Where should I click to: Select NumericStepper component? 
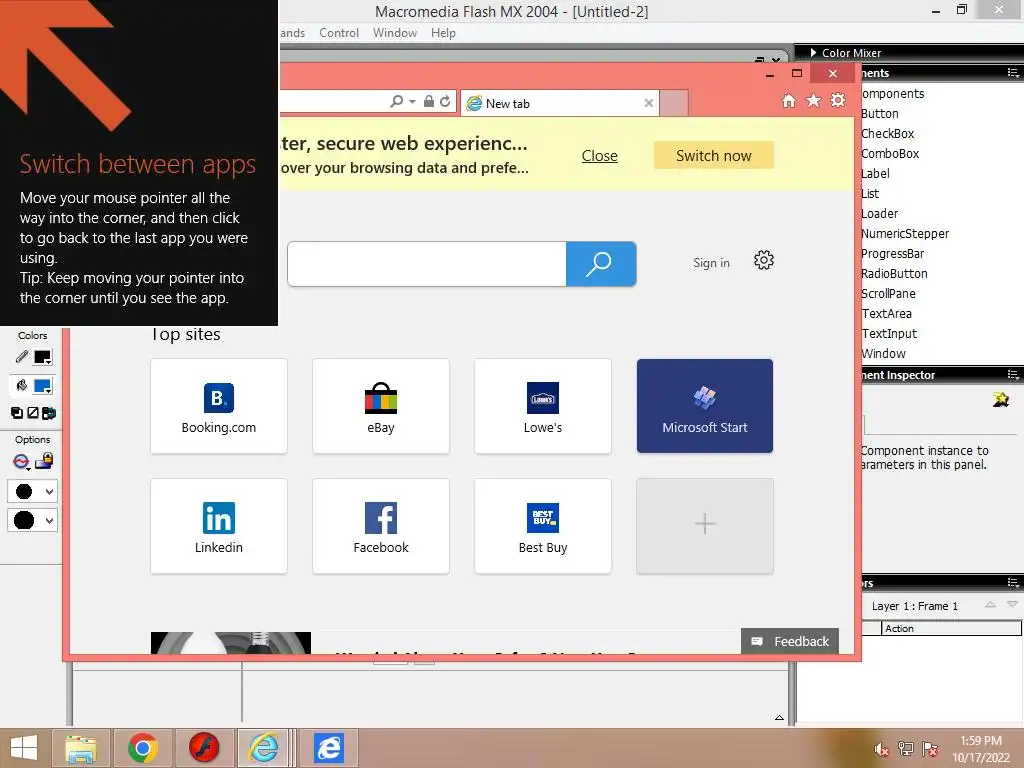[x=905, y=233]
